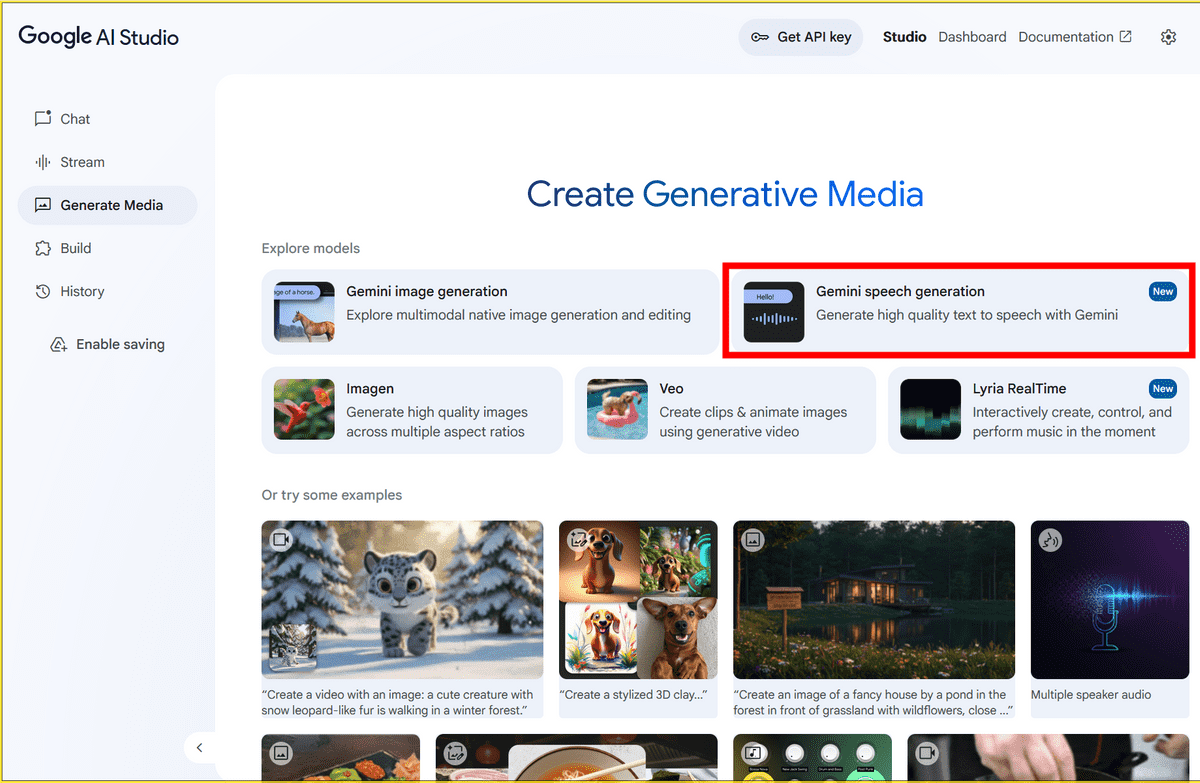Screen dimensions: 1200x783
Task: Open the fancy house by pond example
Action: tap(874, 600)
